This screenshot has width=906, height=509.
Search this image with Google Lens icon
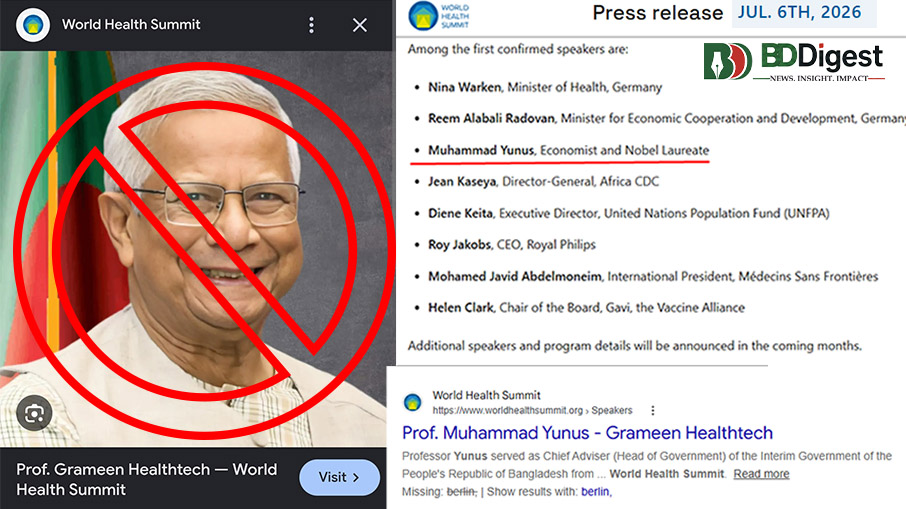click(34, 413)
